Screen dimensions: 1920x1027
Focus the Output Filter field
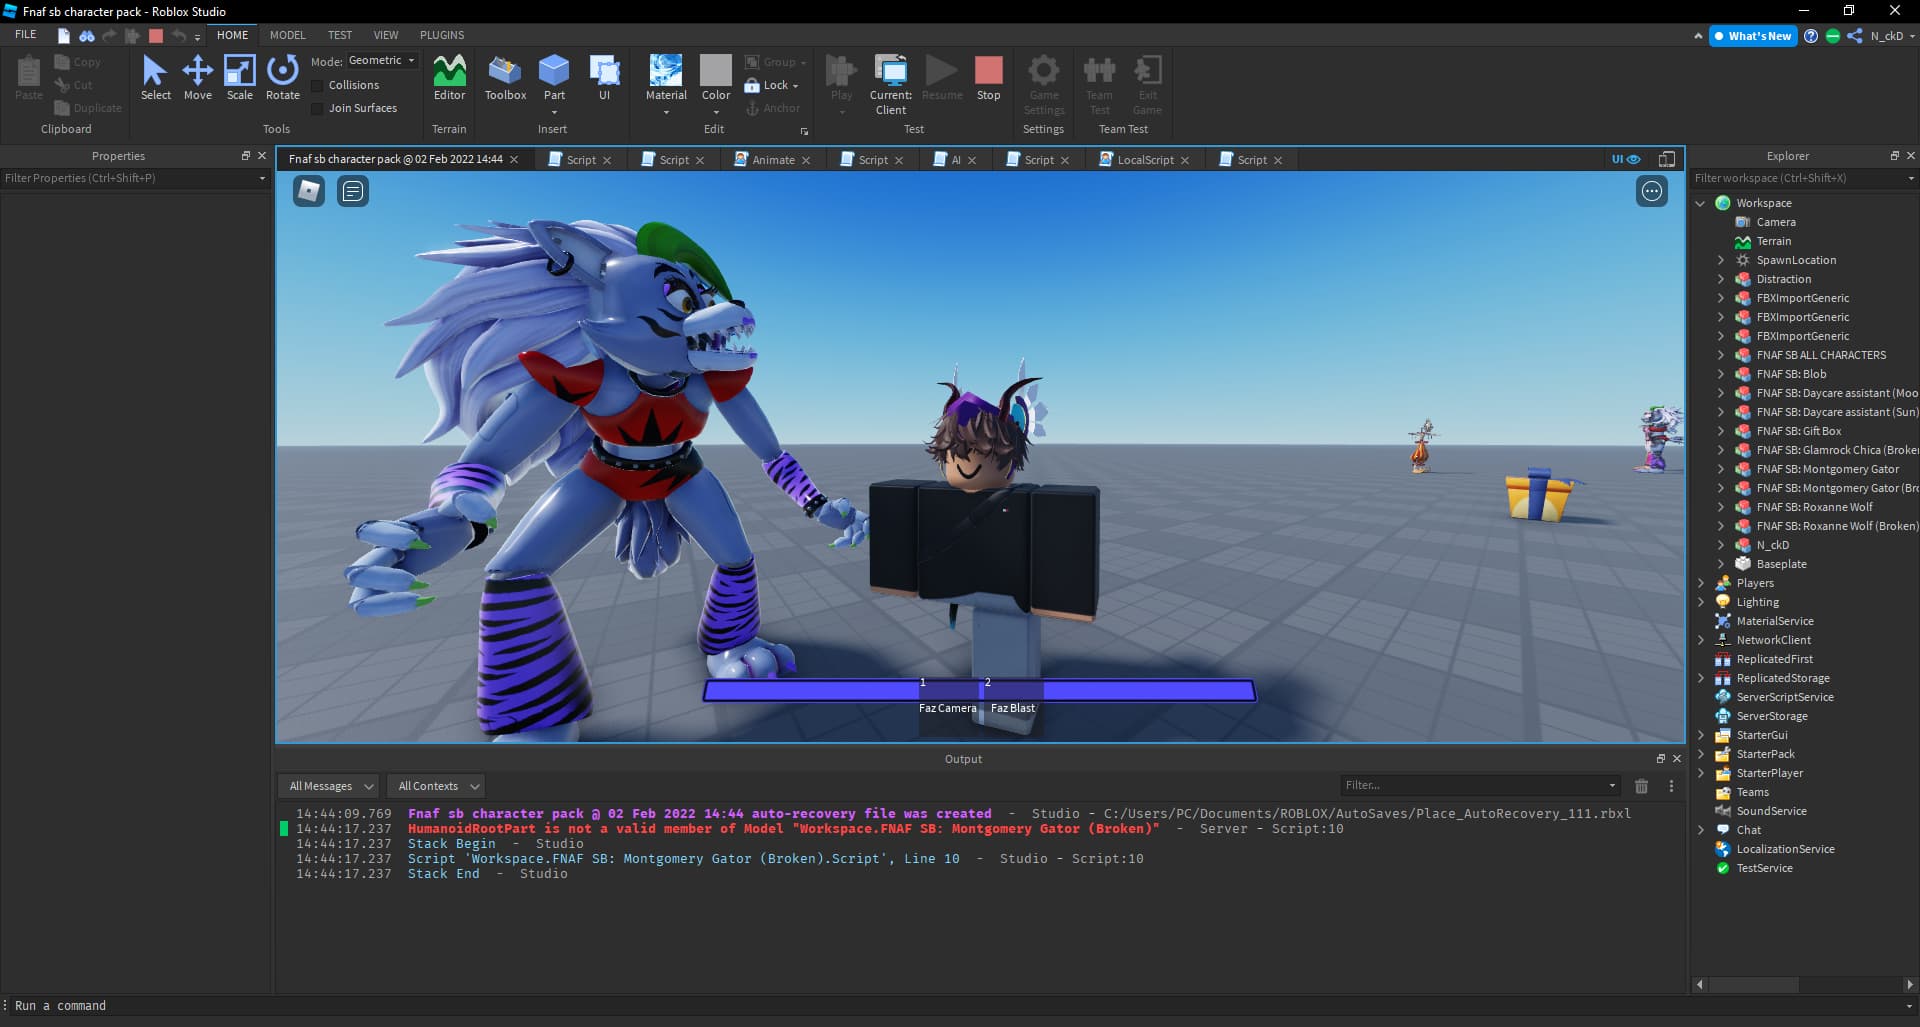1479,785
